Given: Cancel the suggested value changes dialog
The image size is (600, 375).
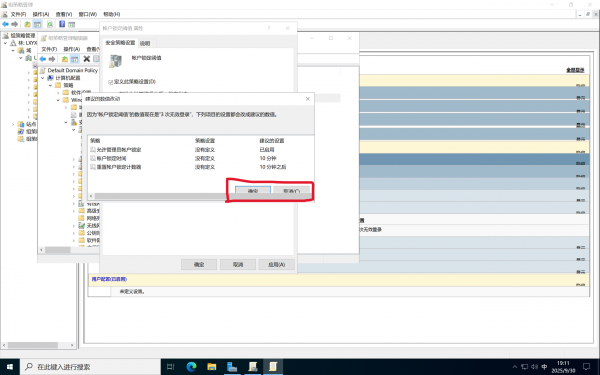Looking at the screenshot, I should click(x=292, y=191).
